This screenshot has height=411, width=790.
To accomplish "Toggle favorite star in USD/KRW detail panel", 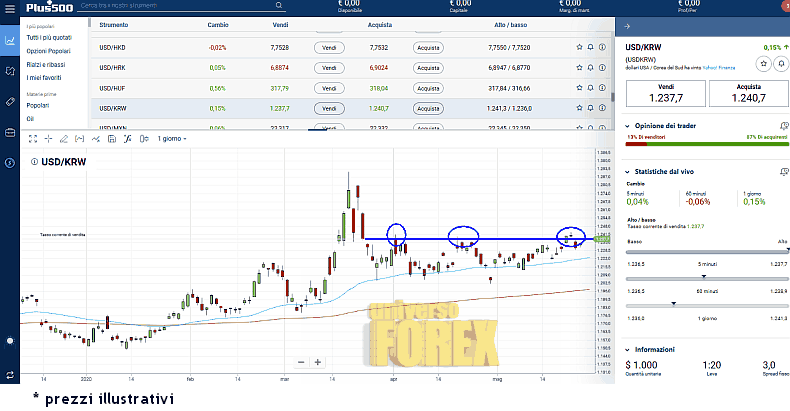I will [x=763, y=62].
